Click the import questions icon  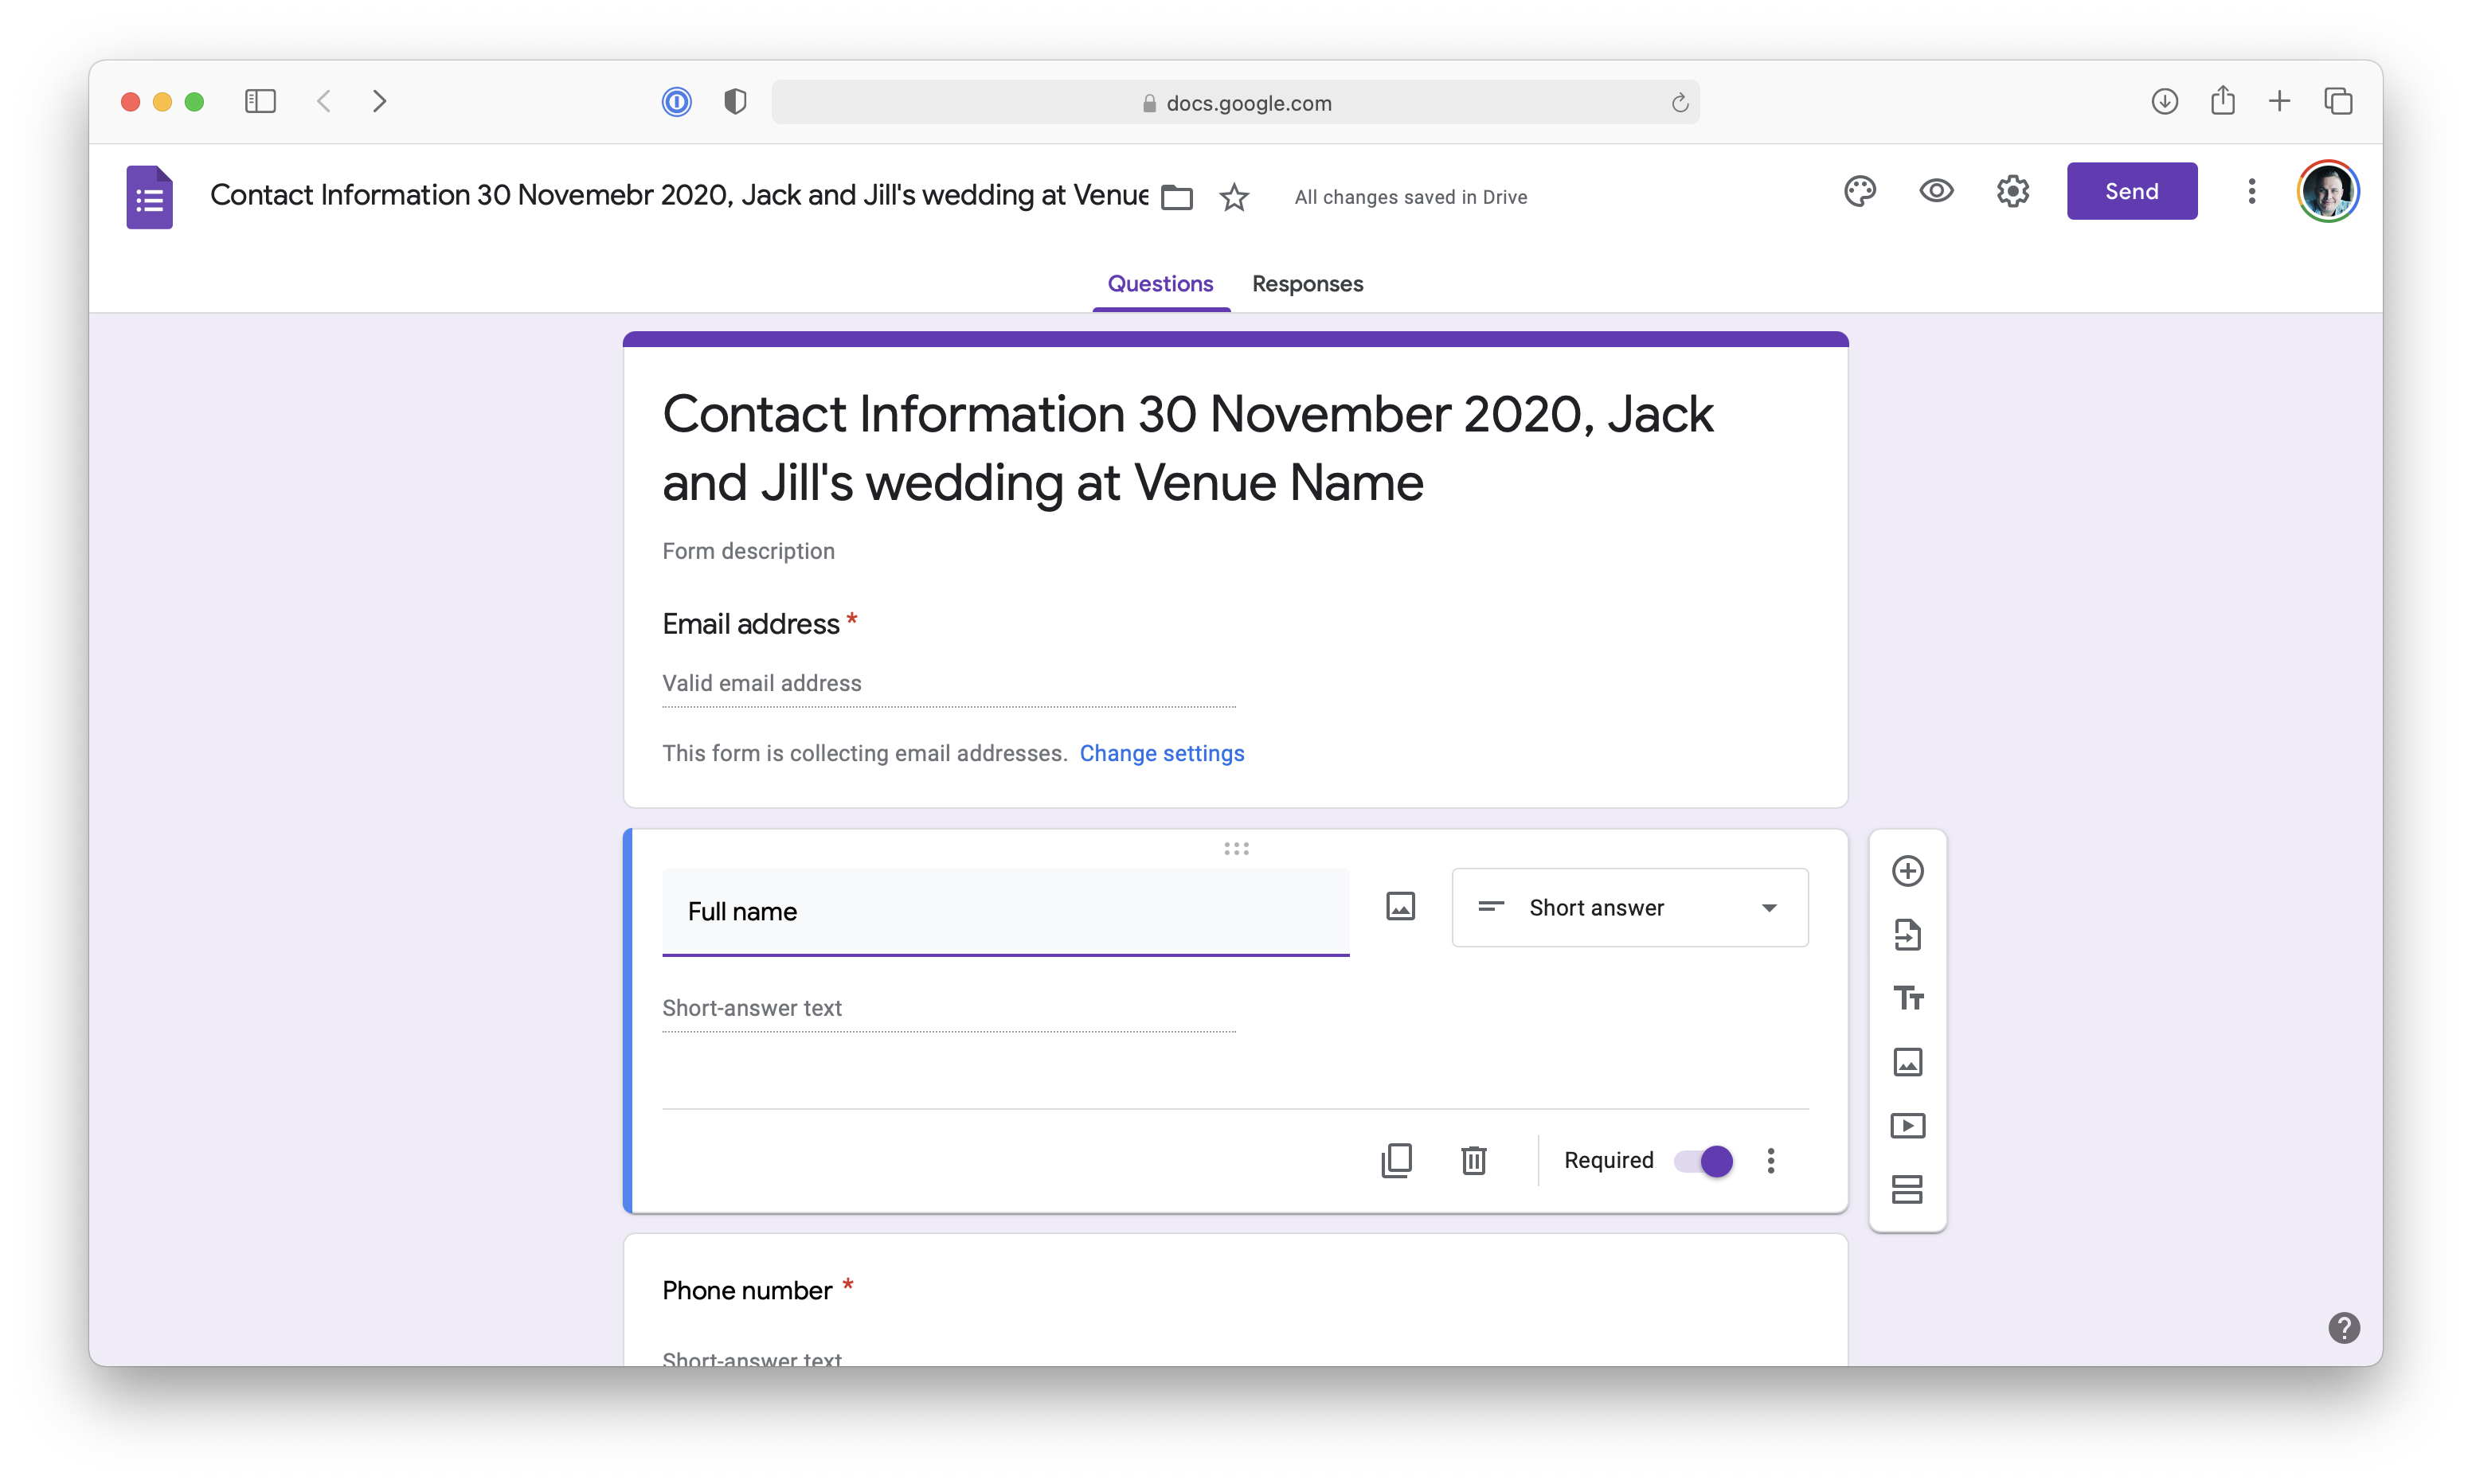coord(1907,935)
